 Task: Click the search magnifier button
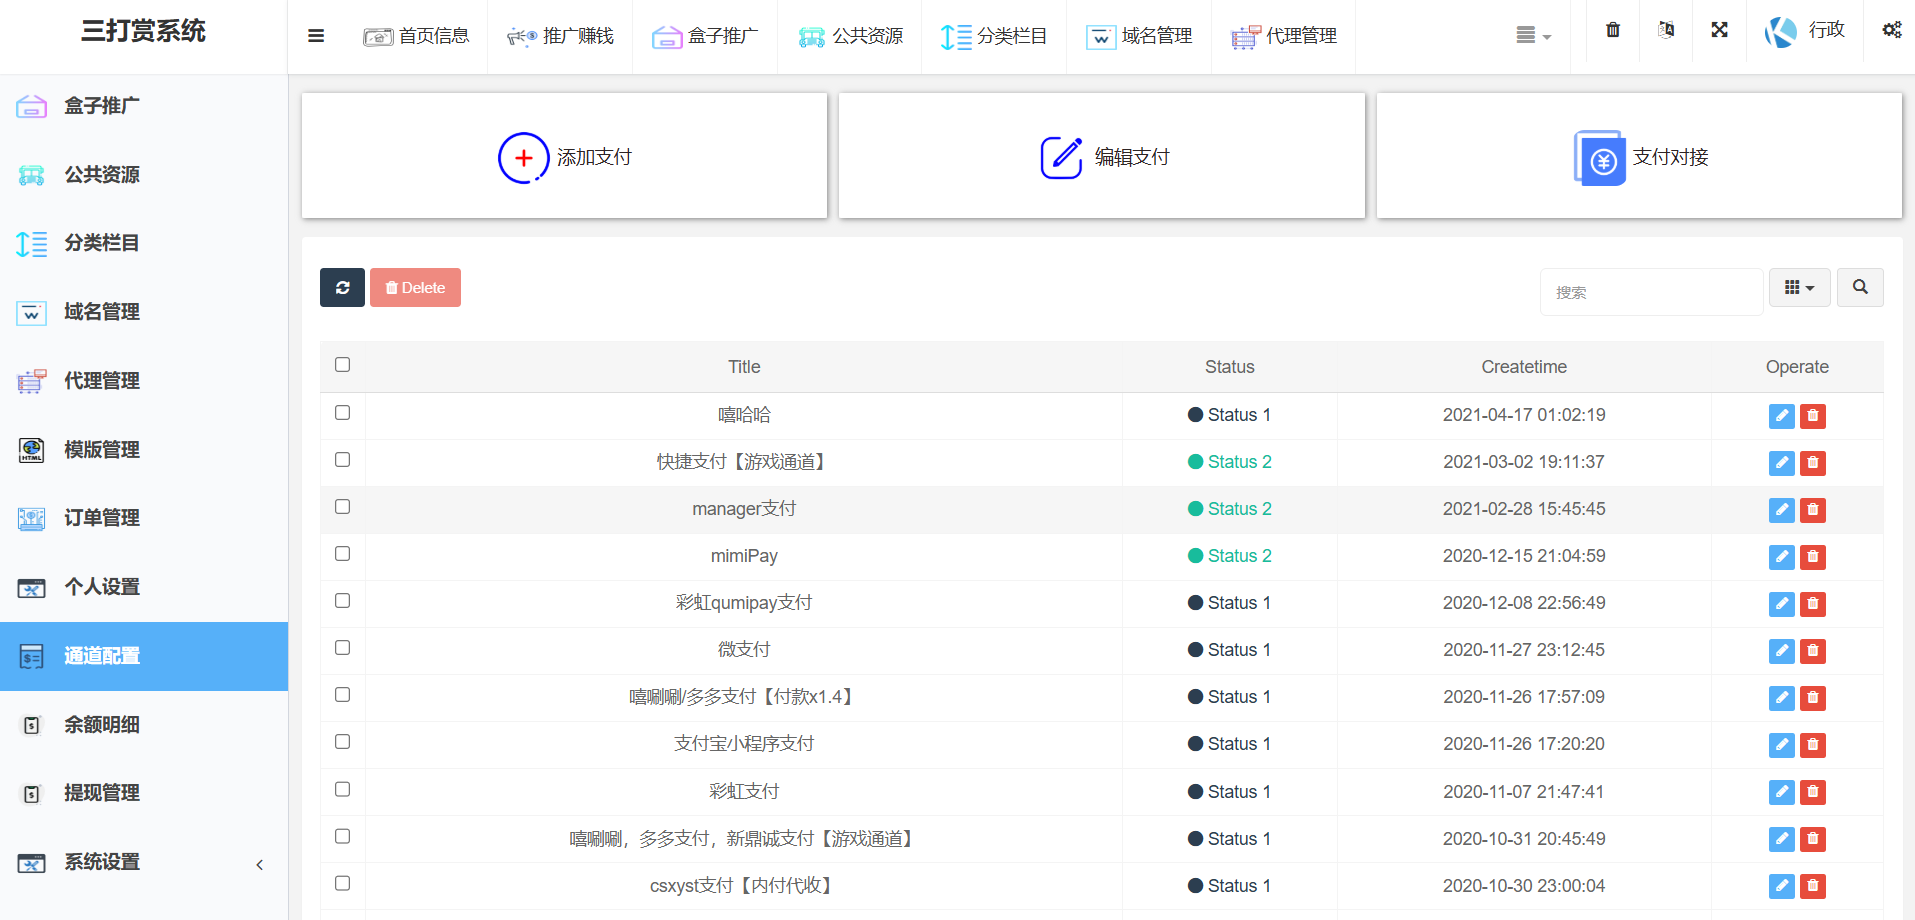click(x=1860, y=288)
